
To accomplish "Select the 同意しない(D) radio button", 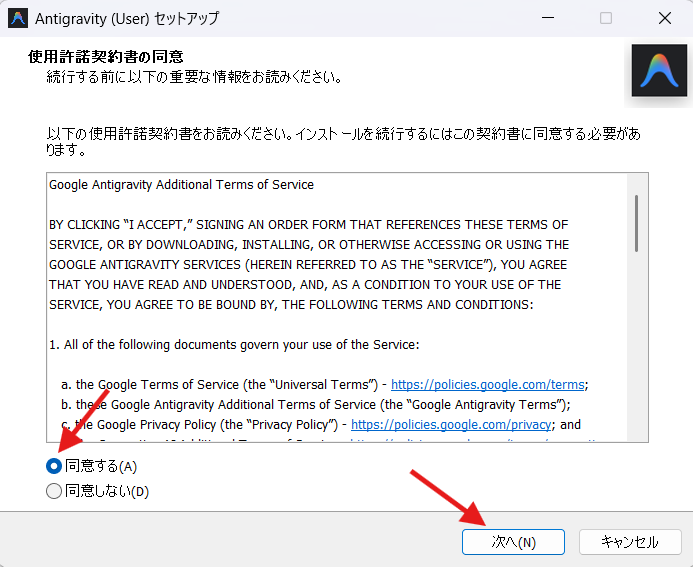I will coord(54,491).
